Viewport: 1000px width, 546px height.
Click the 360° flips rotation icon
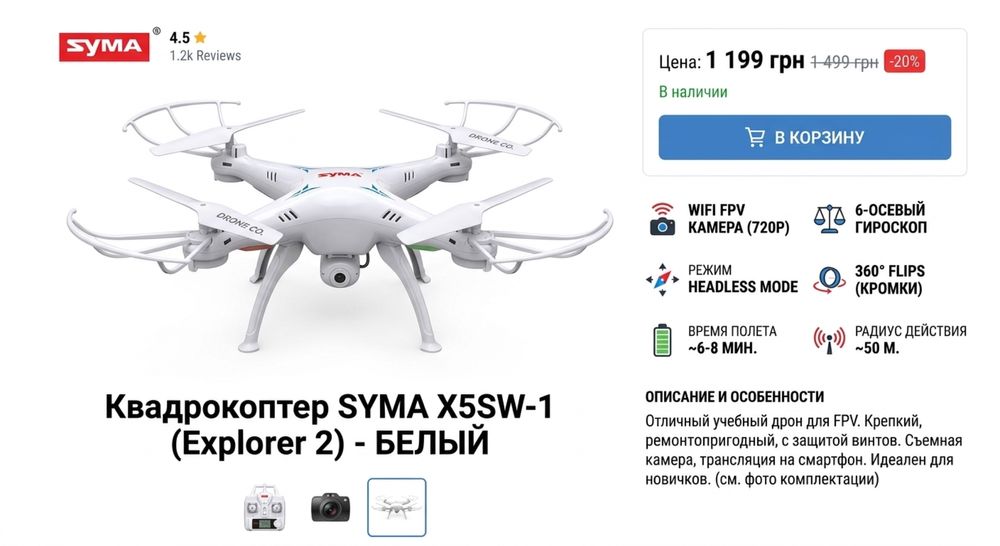pos(829,280)
